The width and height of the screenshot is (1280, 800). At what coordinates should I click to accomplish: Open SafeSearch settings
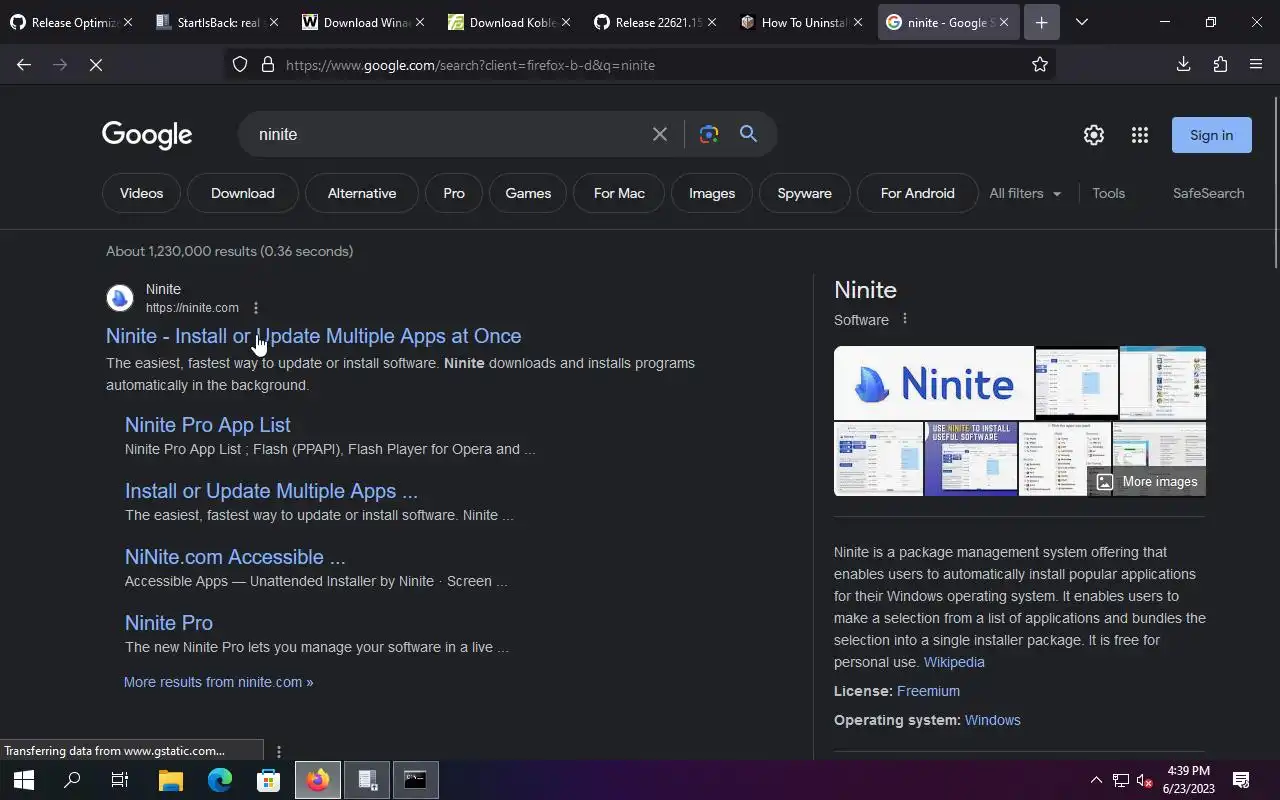(1209, 193)
